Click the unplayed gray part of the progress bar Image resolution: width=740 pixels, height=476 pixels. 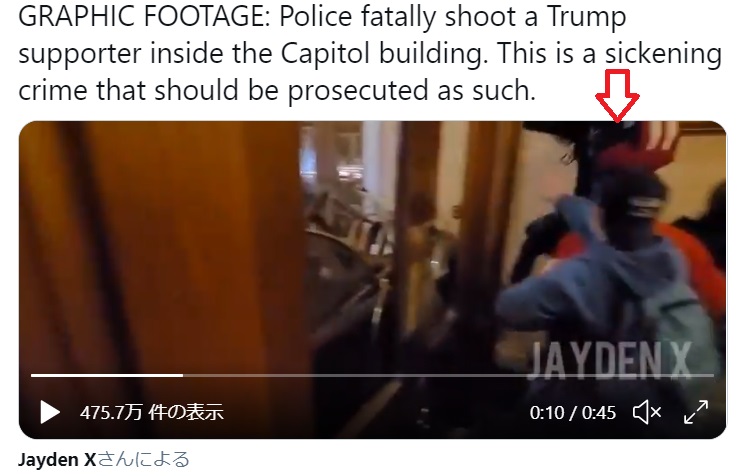(x=448, y=376)
